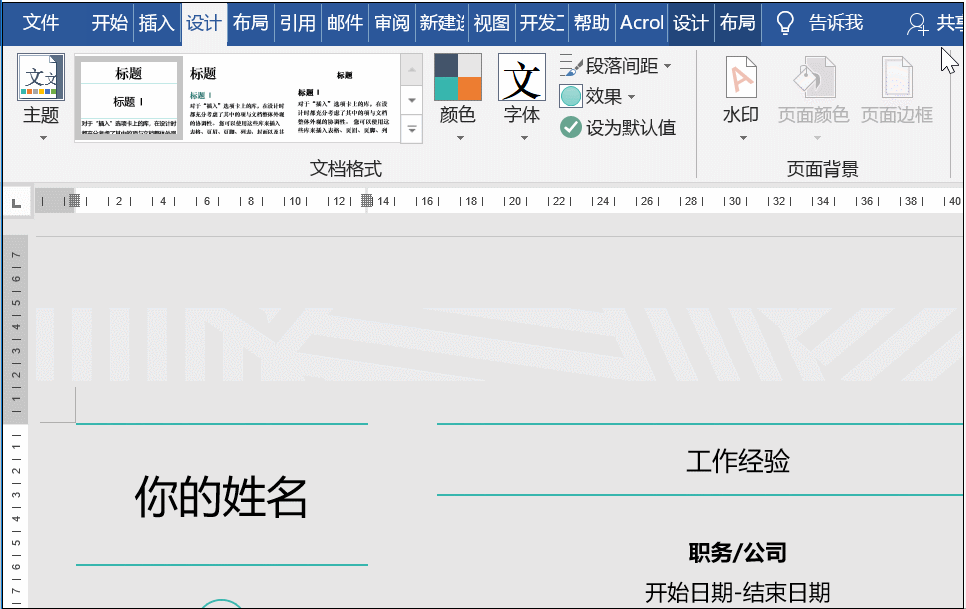Viewport: 966px width, 609px height.
Task: Click 设为默认值 set as default
Action: 618,127
